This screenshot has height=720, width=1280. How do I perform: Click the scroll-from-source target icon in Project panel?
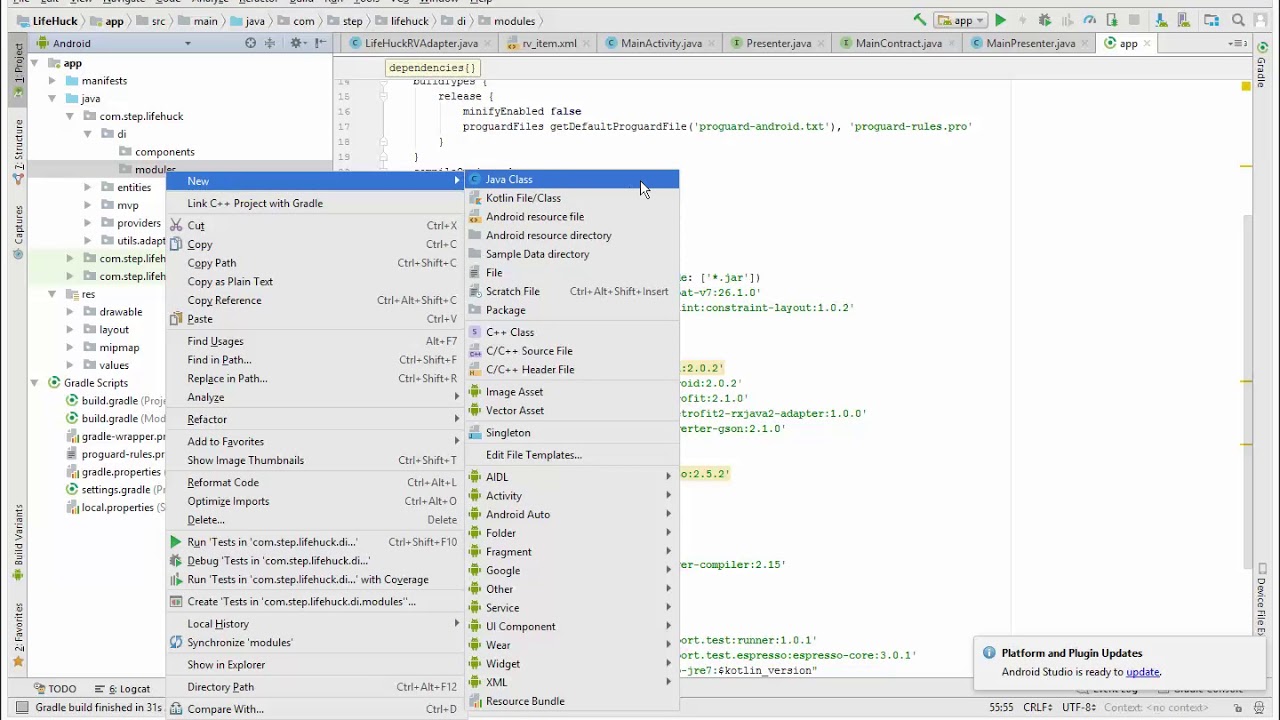250,43
